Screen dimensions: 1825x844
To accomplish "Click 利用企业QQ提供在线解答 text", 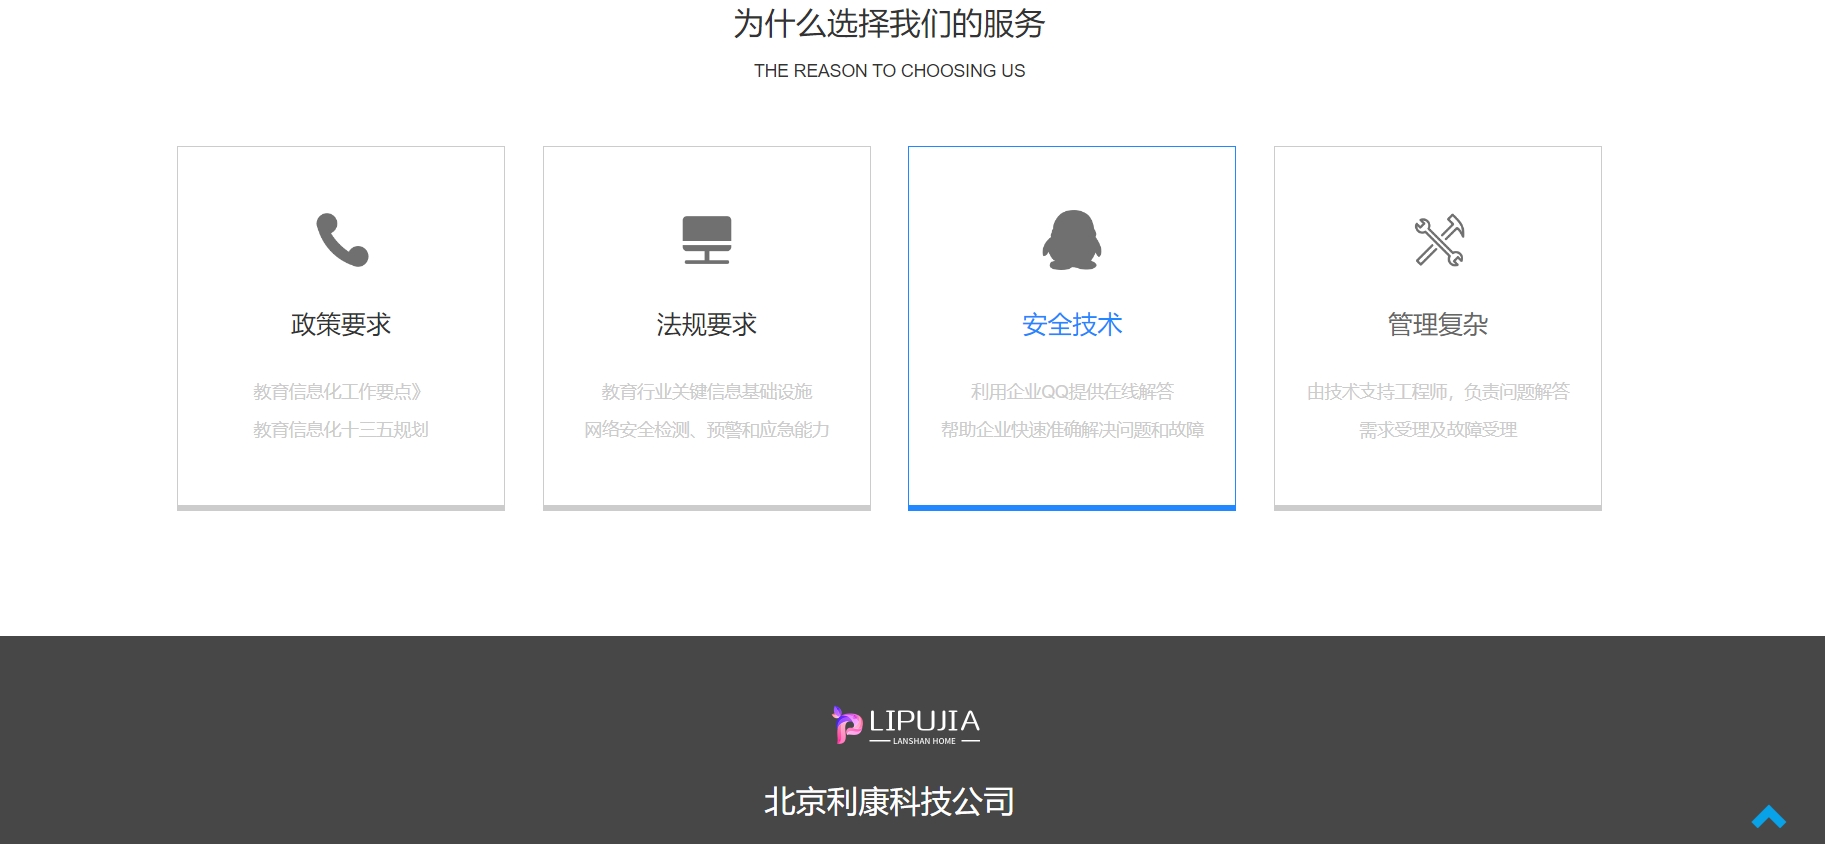I will click(x=1071, y=392).
